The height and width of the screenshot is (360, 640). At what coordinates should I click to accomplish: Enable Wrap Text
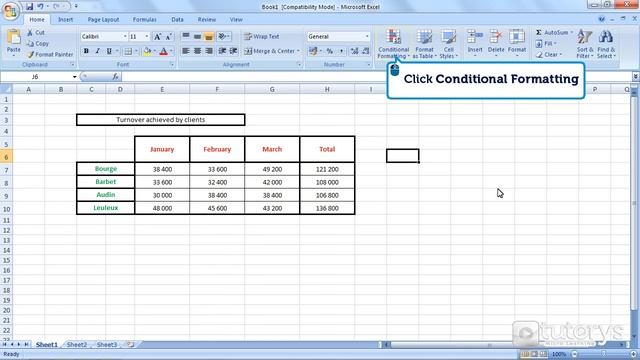[262, 37]
